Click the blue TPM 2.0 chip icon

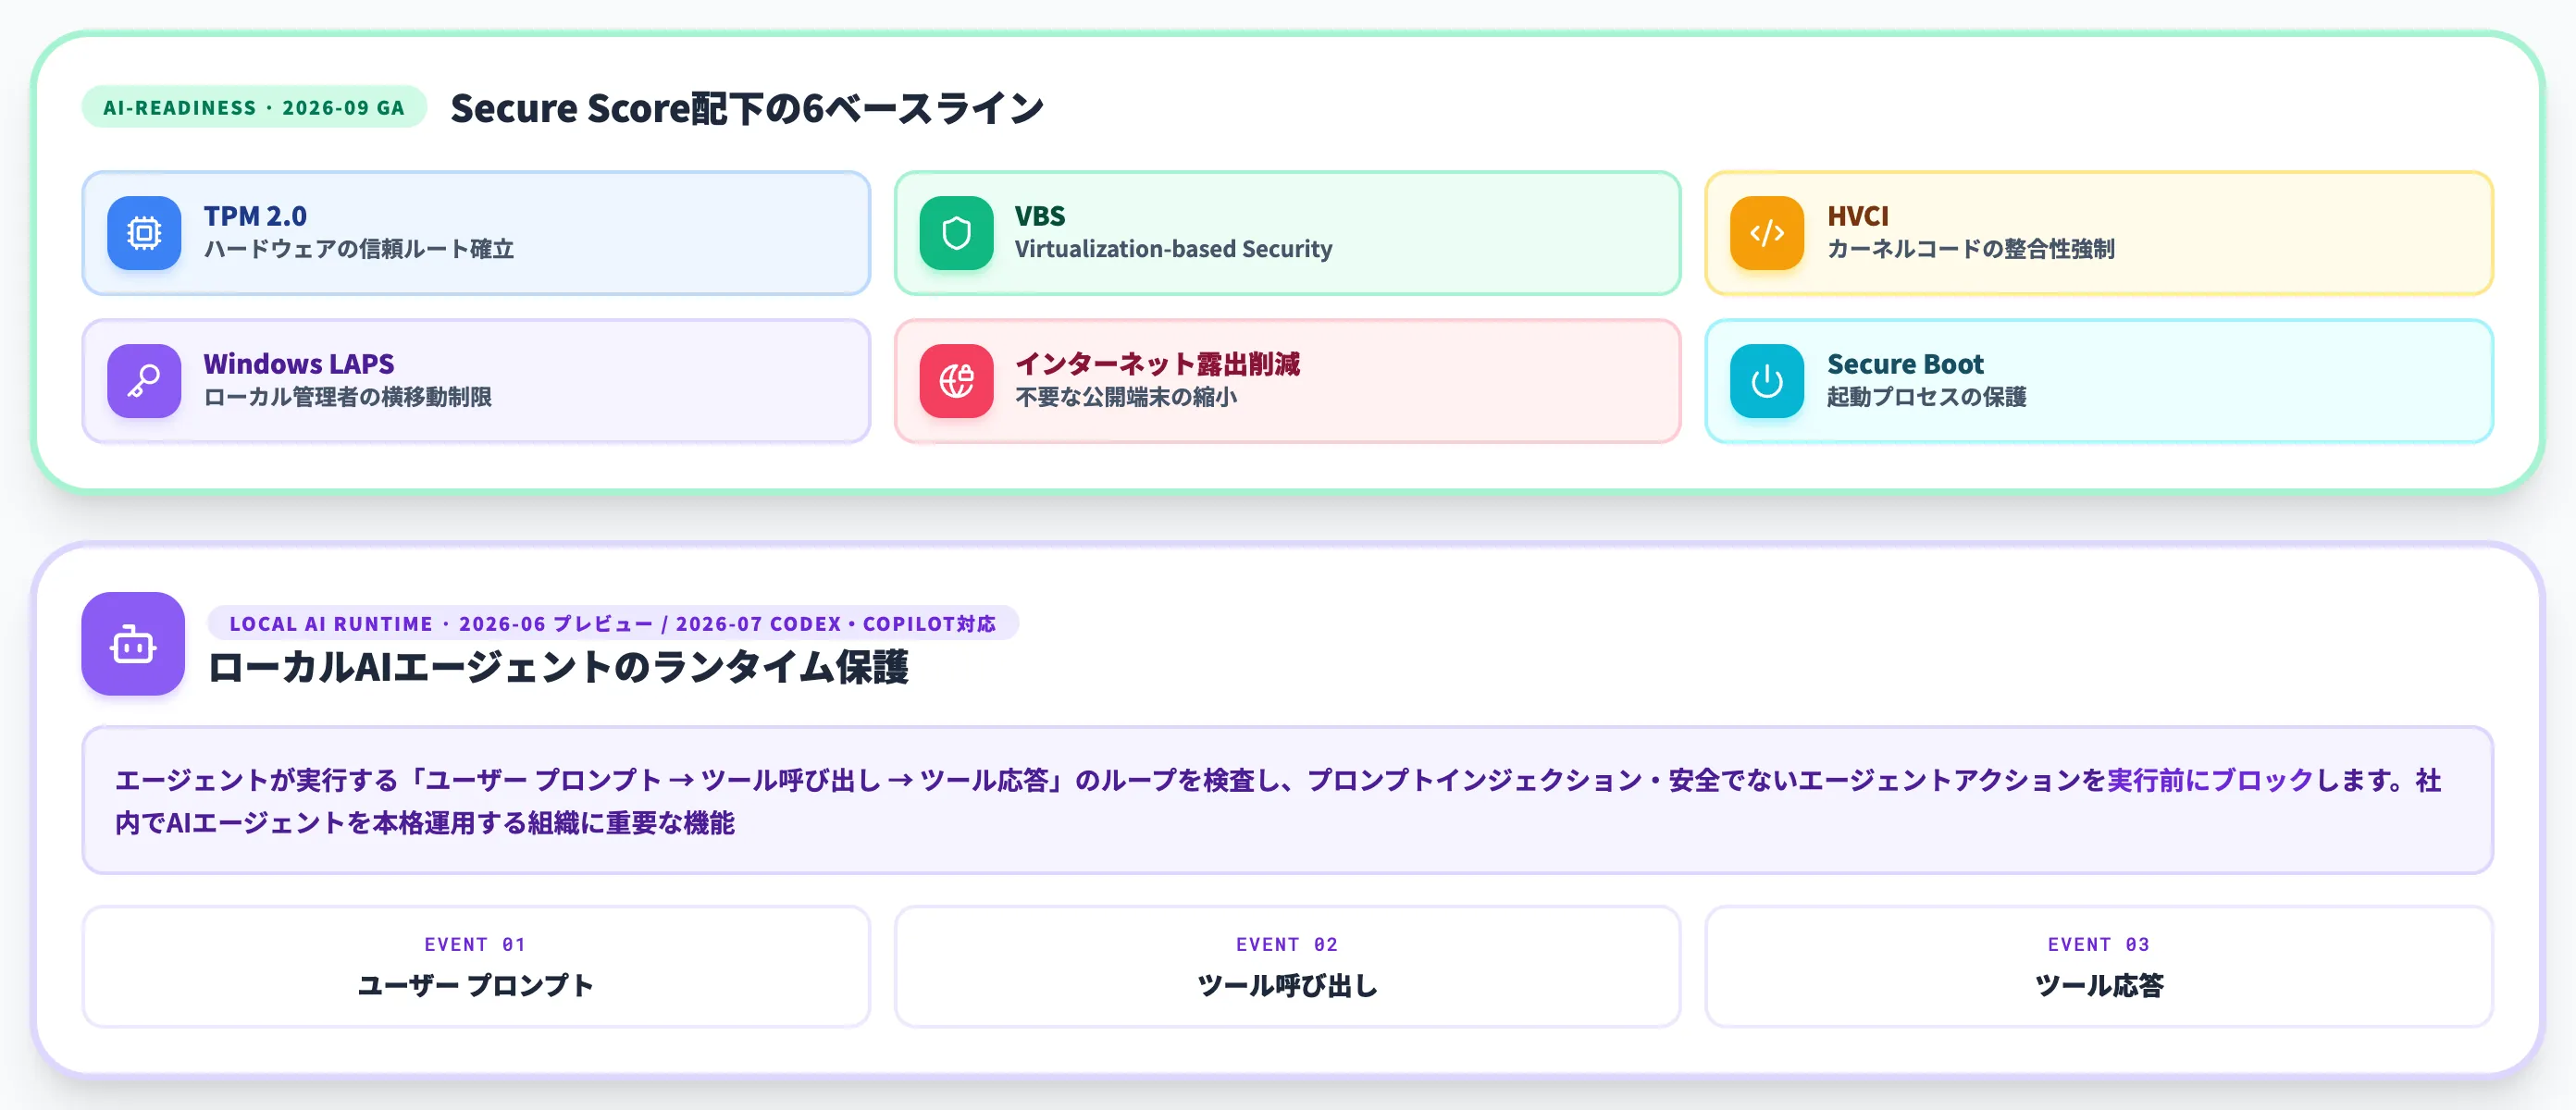pyautogui.click(x=144, y=233)
